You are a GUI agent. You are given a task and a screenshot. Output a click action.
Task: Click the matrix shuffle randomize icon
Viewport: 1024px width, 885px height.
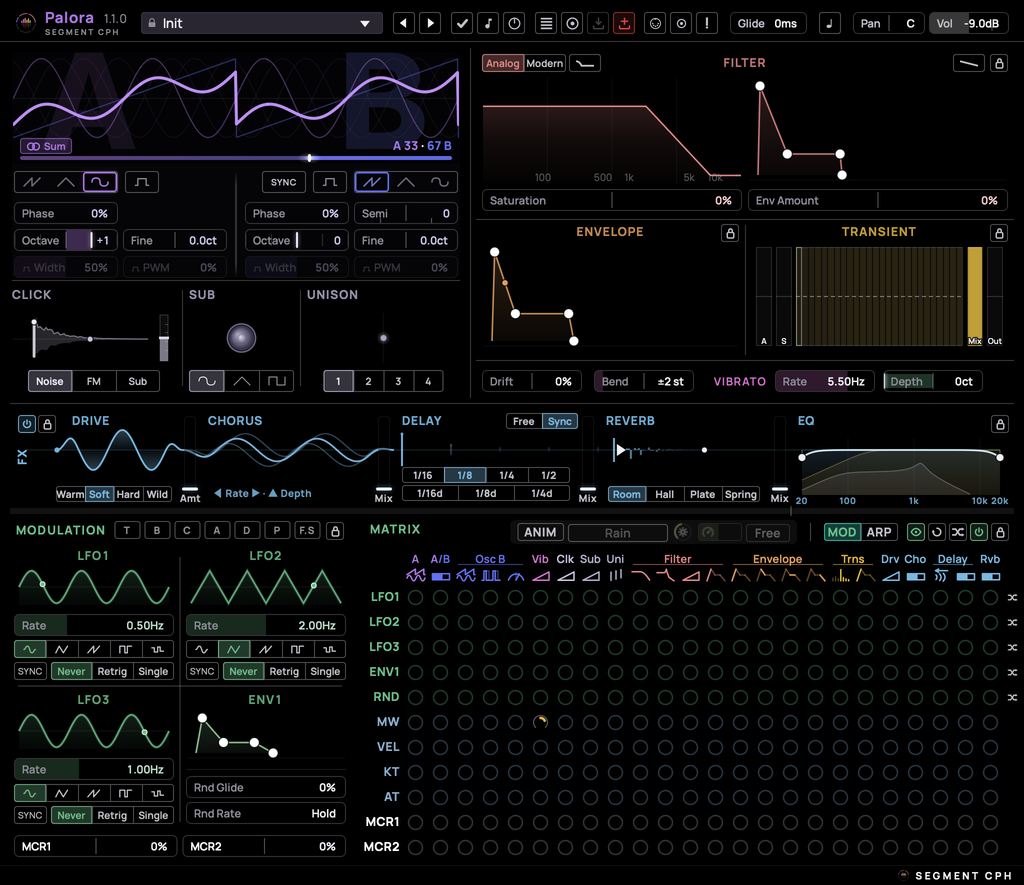pos(957,532)
